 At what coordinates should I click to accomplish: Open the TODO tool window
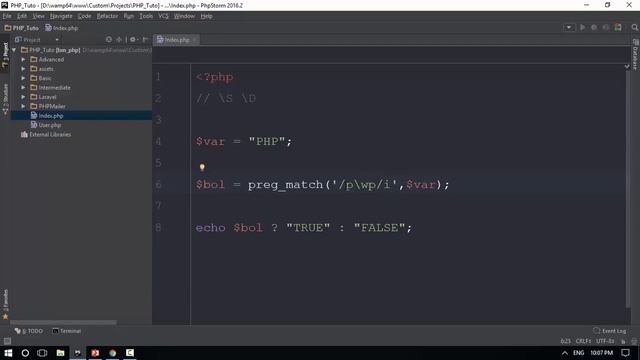pos(29,331)
